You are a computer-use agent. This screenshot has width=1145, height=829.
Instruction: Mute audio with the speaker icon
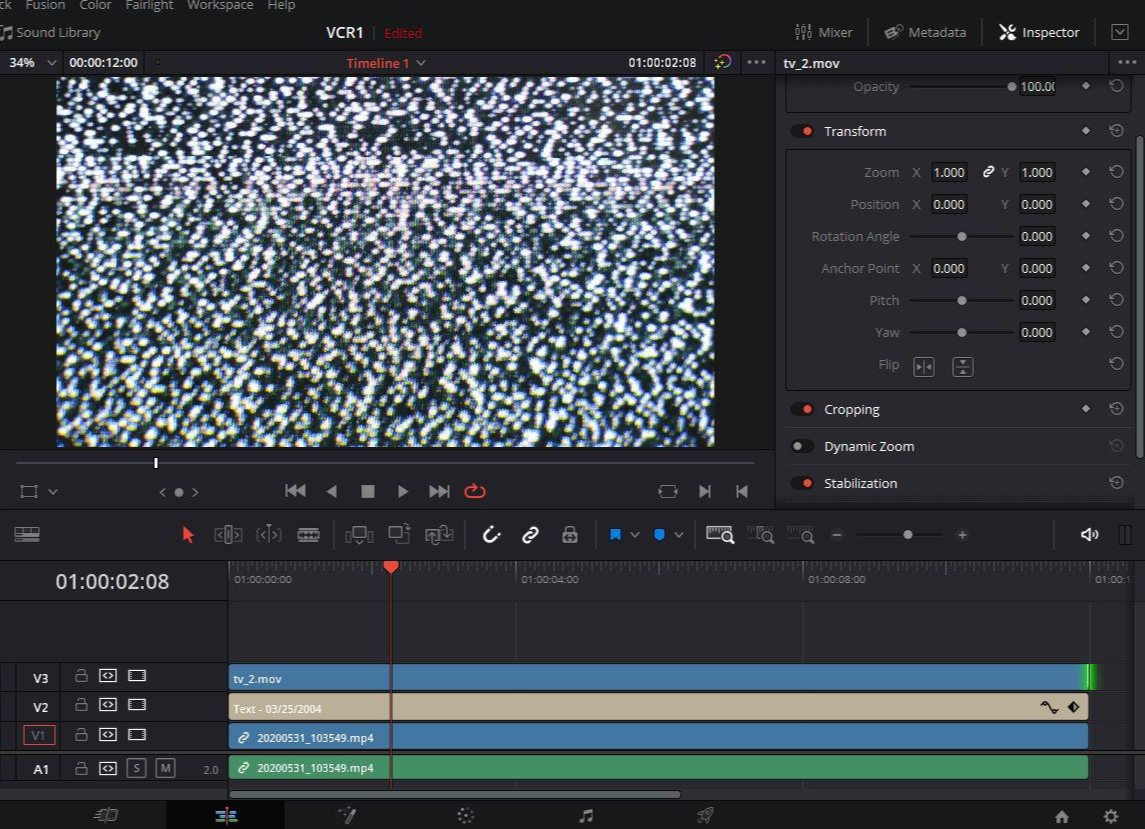[x=1089, y=535]
